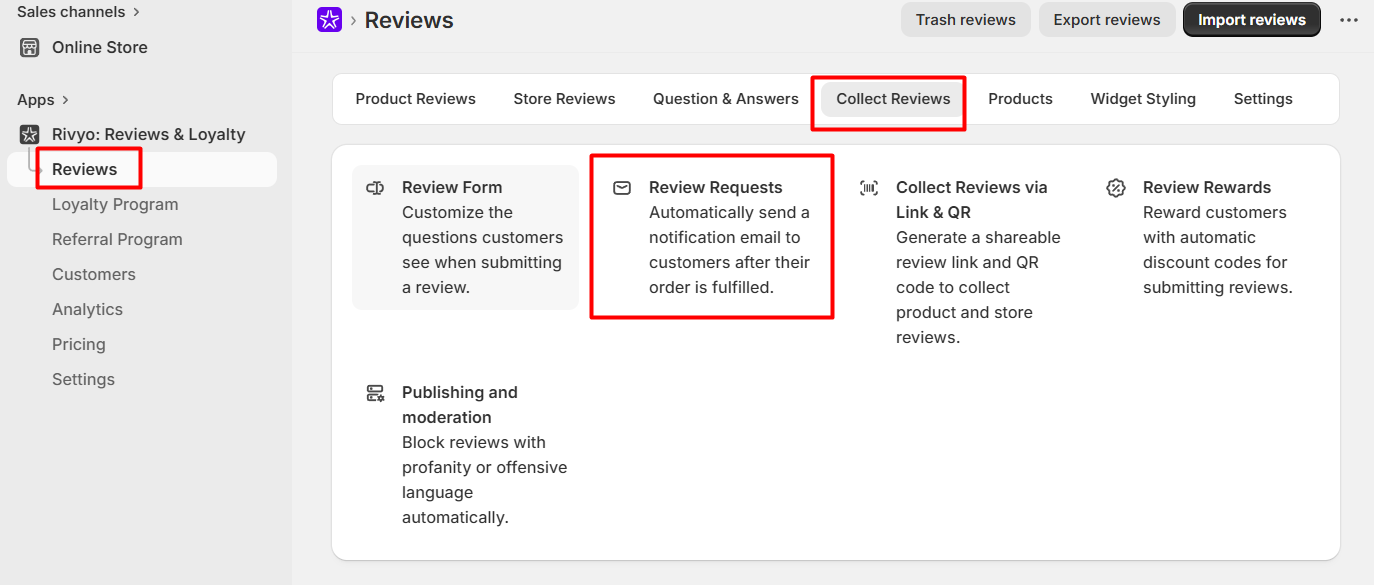Open Pricing in the sidebar
Image resolution: width=1374 pixels, height=585 pixels.
pyautogui.click(x=78, y=344)
